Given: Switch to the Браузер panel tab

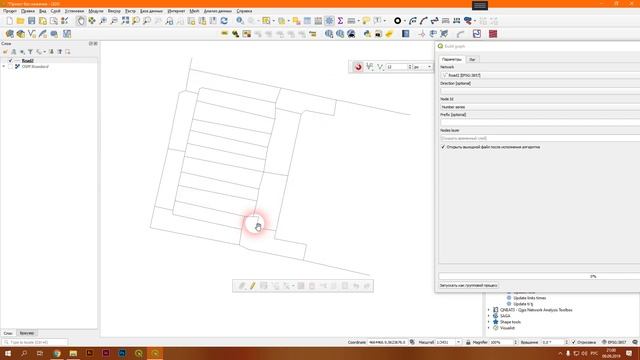Looking at the screenshot, I should click(27, 333).
